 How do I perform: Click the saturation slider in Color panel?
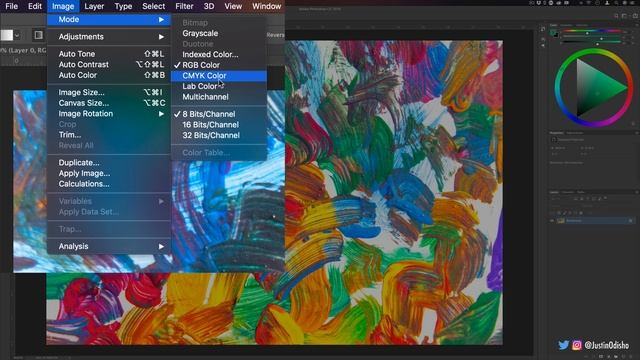pyautogui.click(x=591, y=36)
